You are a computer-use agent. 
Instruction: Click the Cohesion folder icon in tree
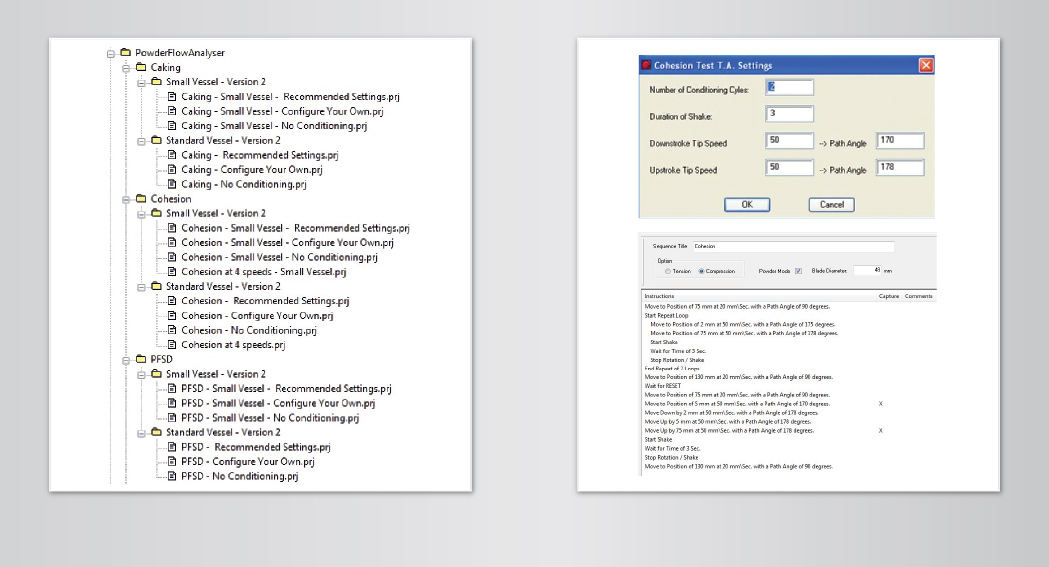141,199
